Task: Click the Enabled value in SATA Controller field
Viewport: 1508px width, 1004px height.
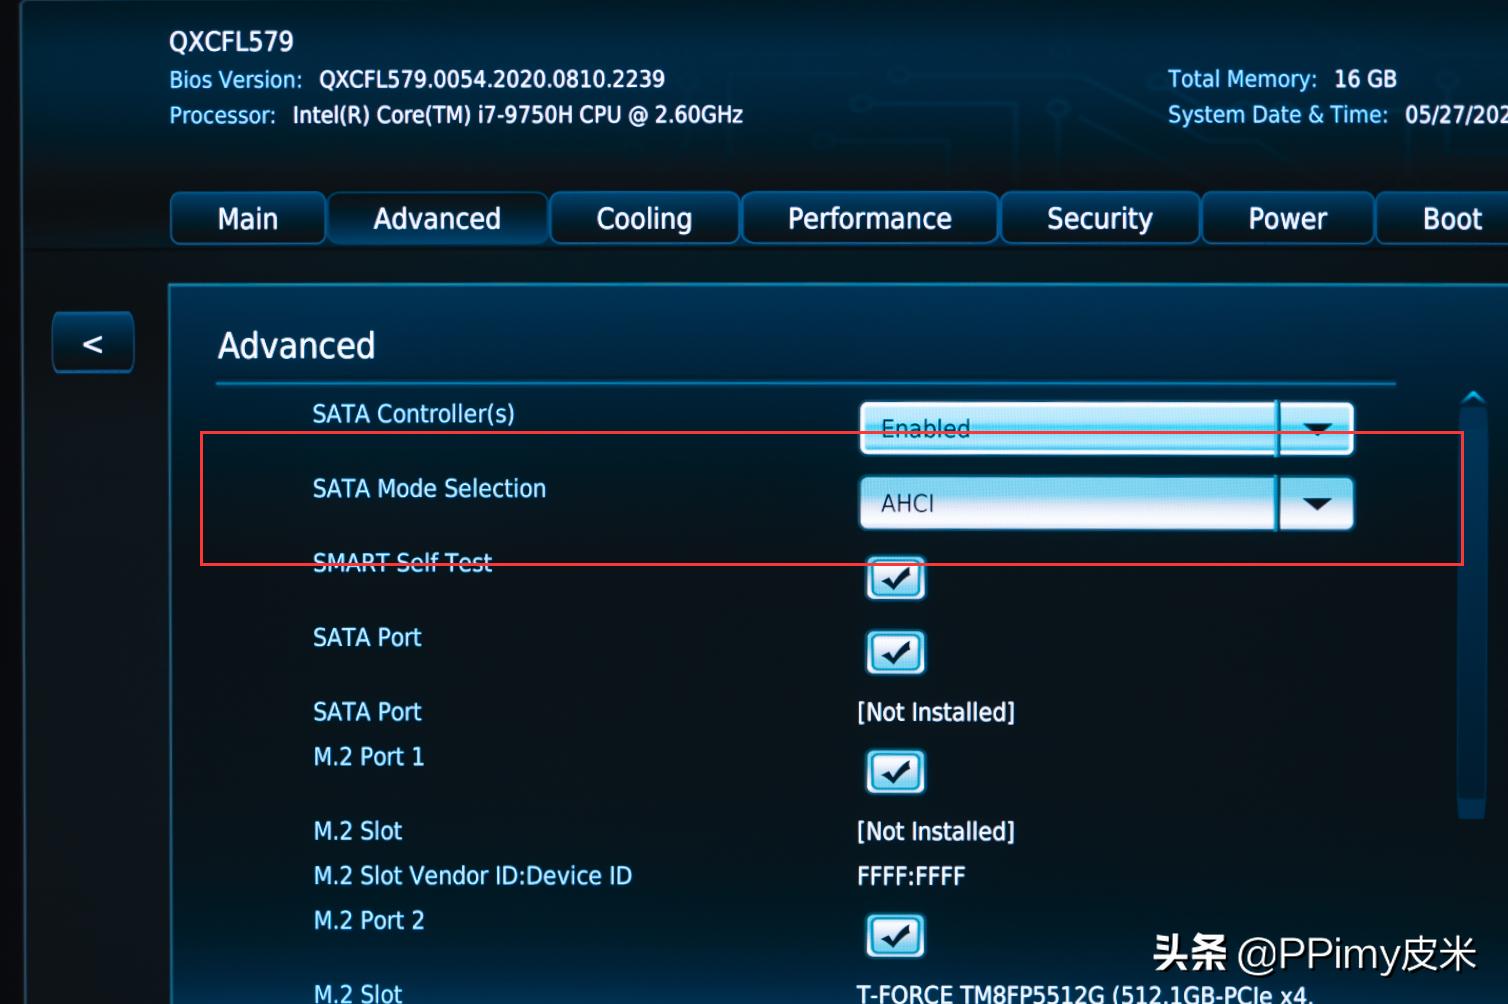Action: click(1067, 428)
